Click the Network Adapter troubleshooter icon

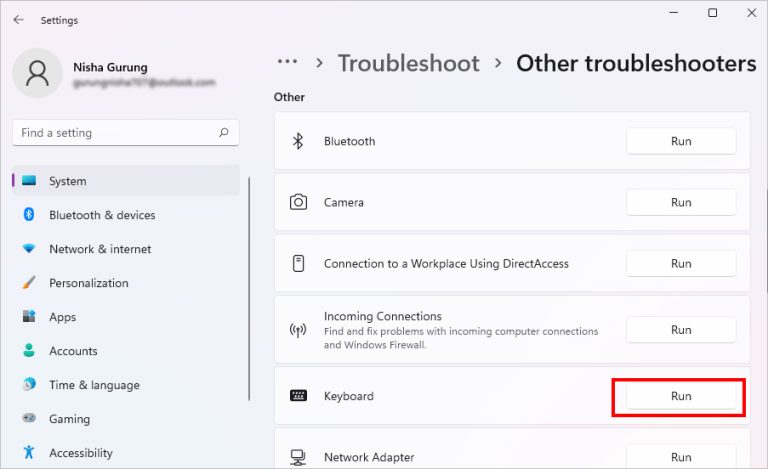(x=298, y=457)
